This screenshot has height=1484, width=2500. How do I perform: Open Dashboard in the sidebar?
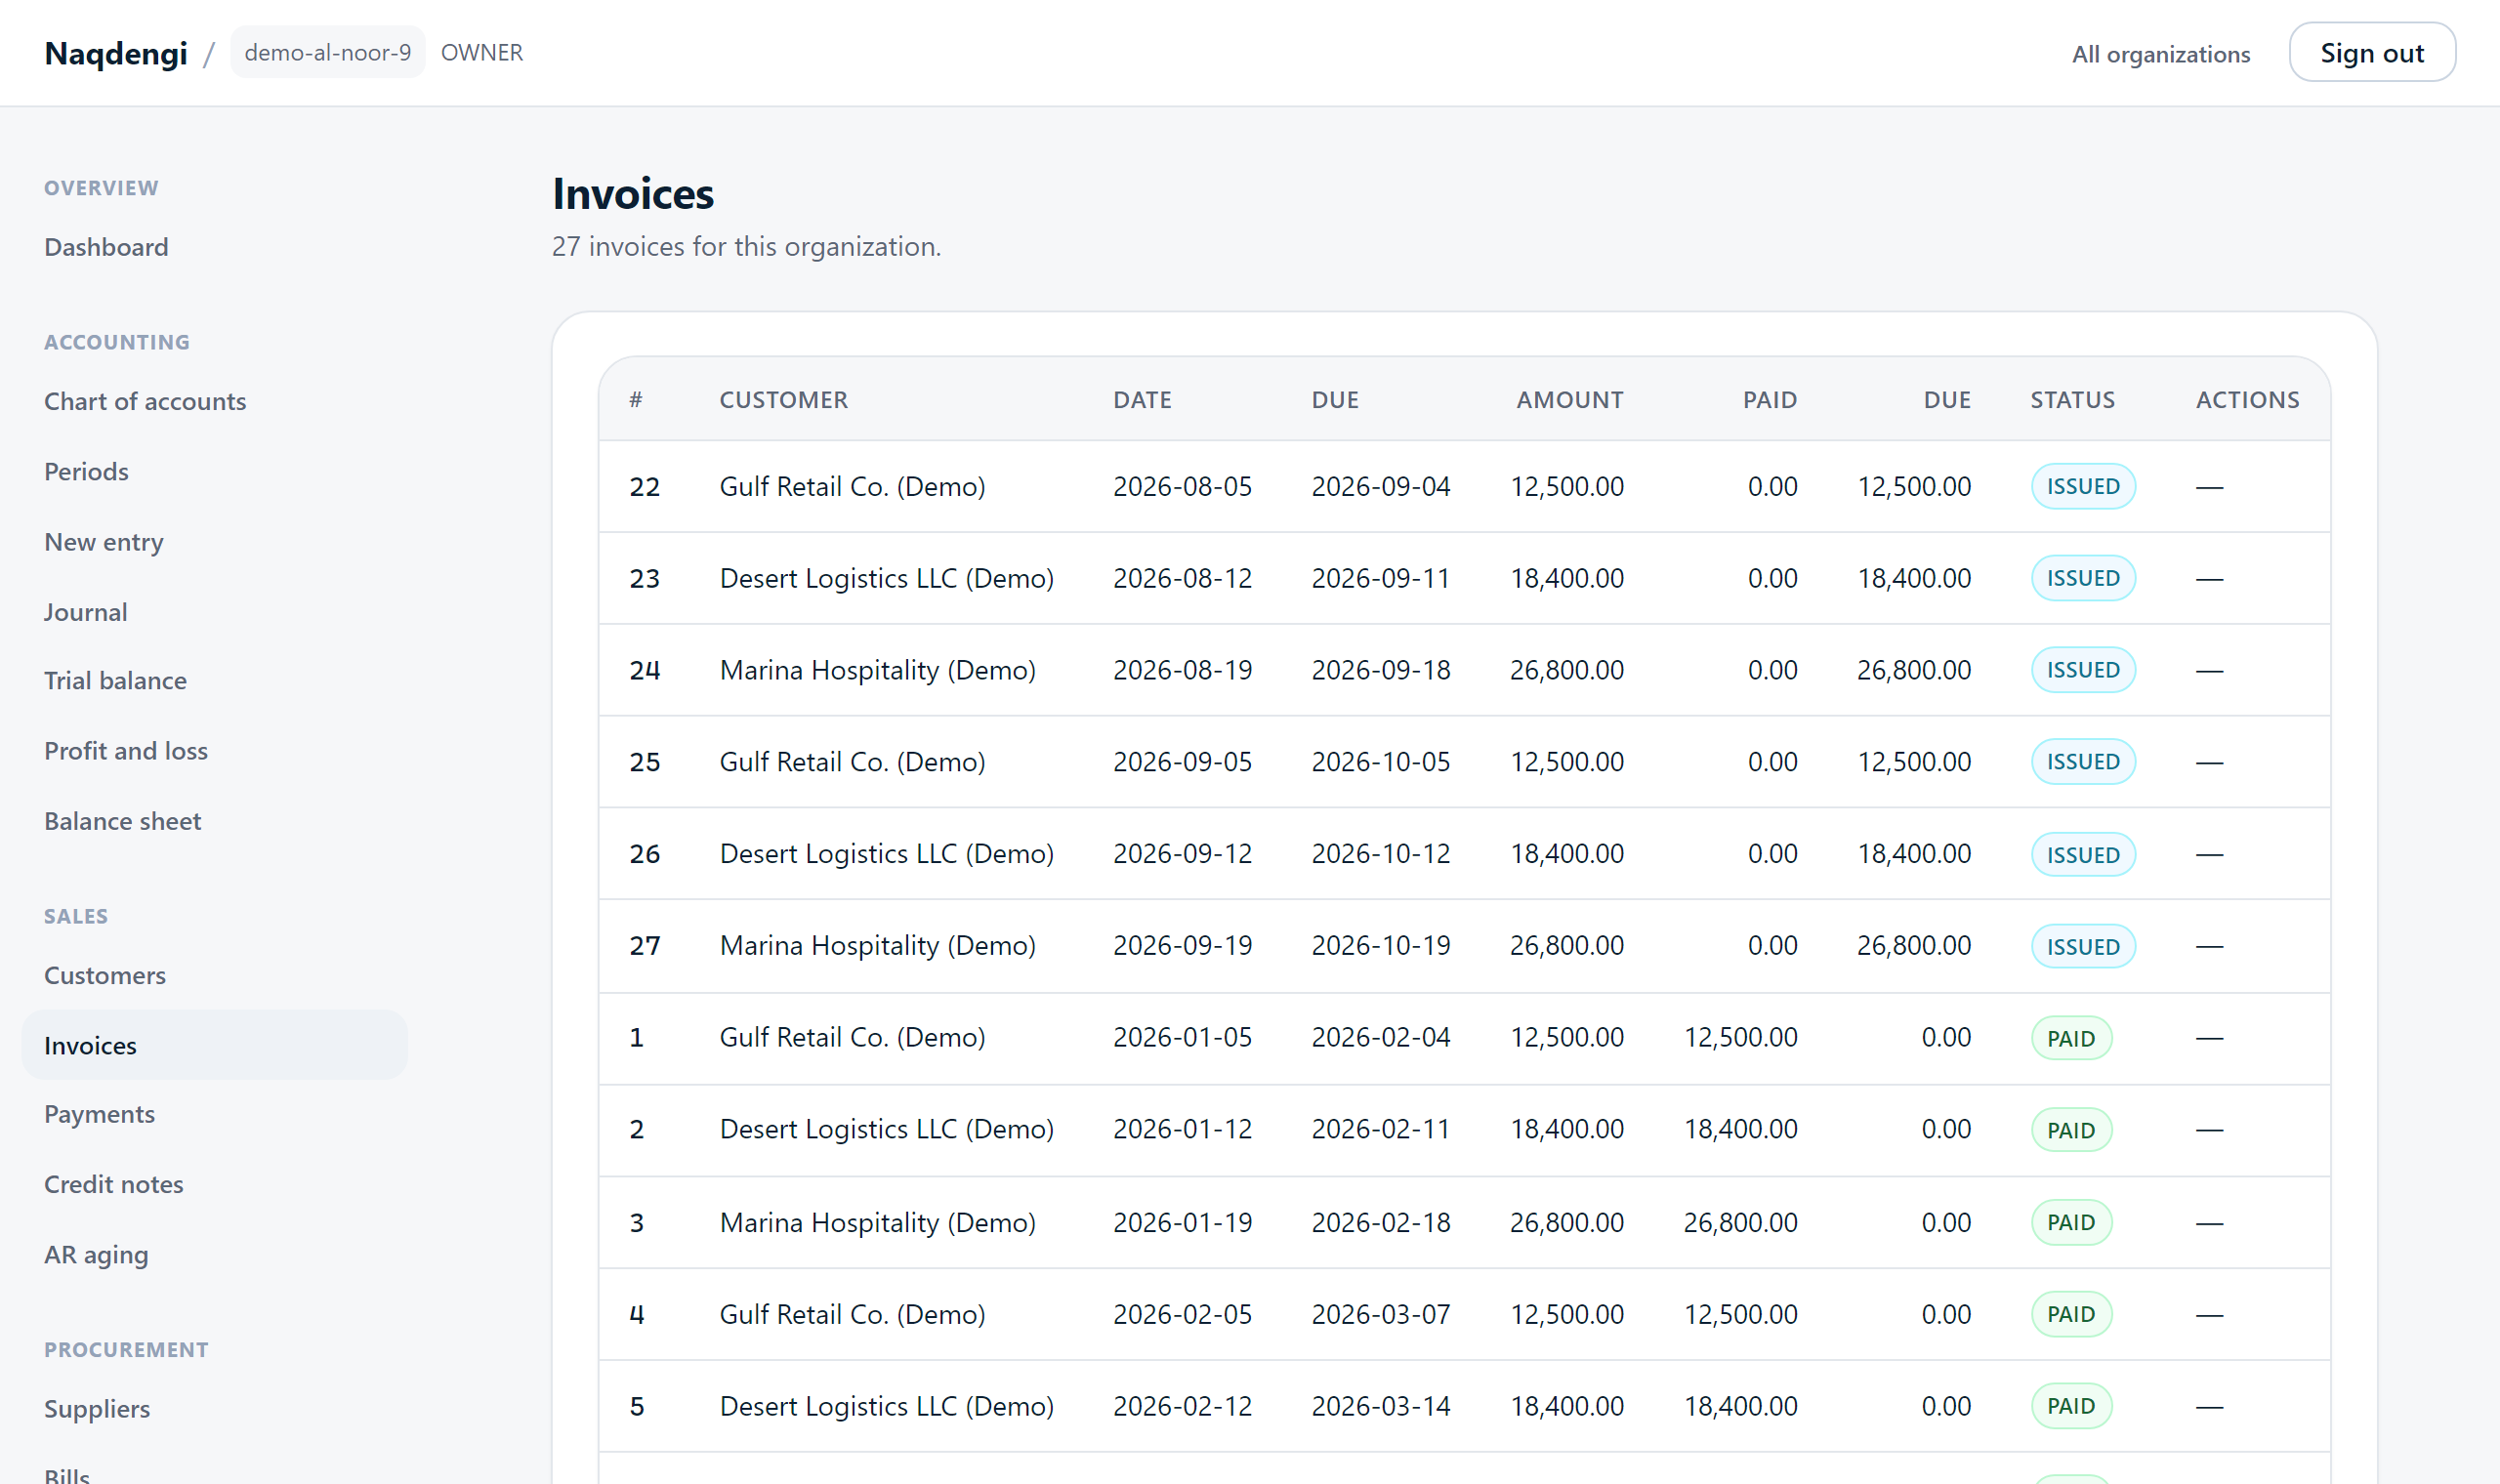pyautogui.click(x=106, y=247)
